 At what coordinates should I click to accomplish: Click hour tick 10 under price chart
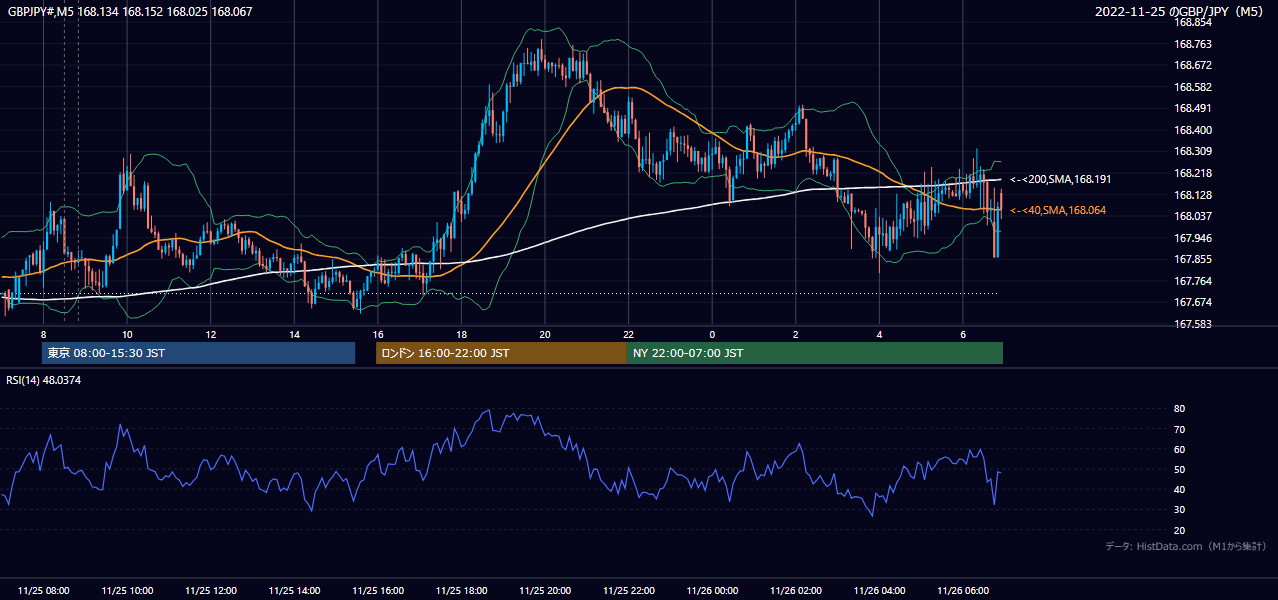(x=127, y=333)
